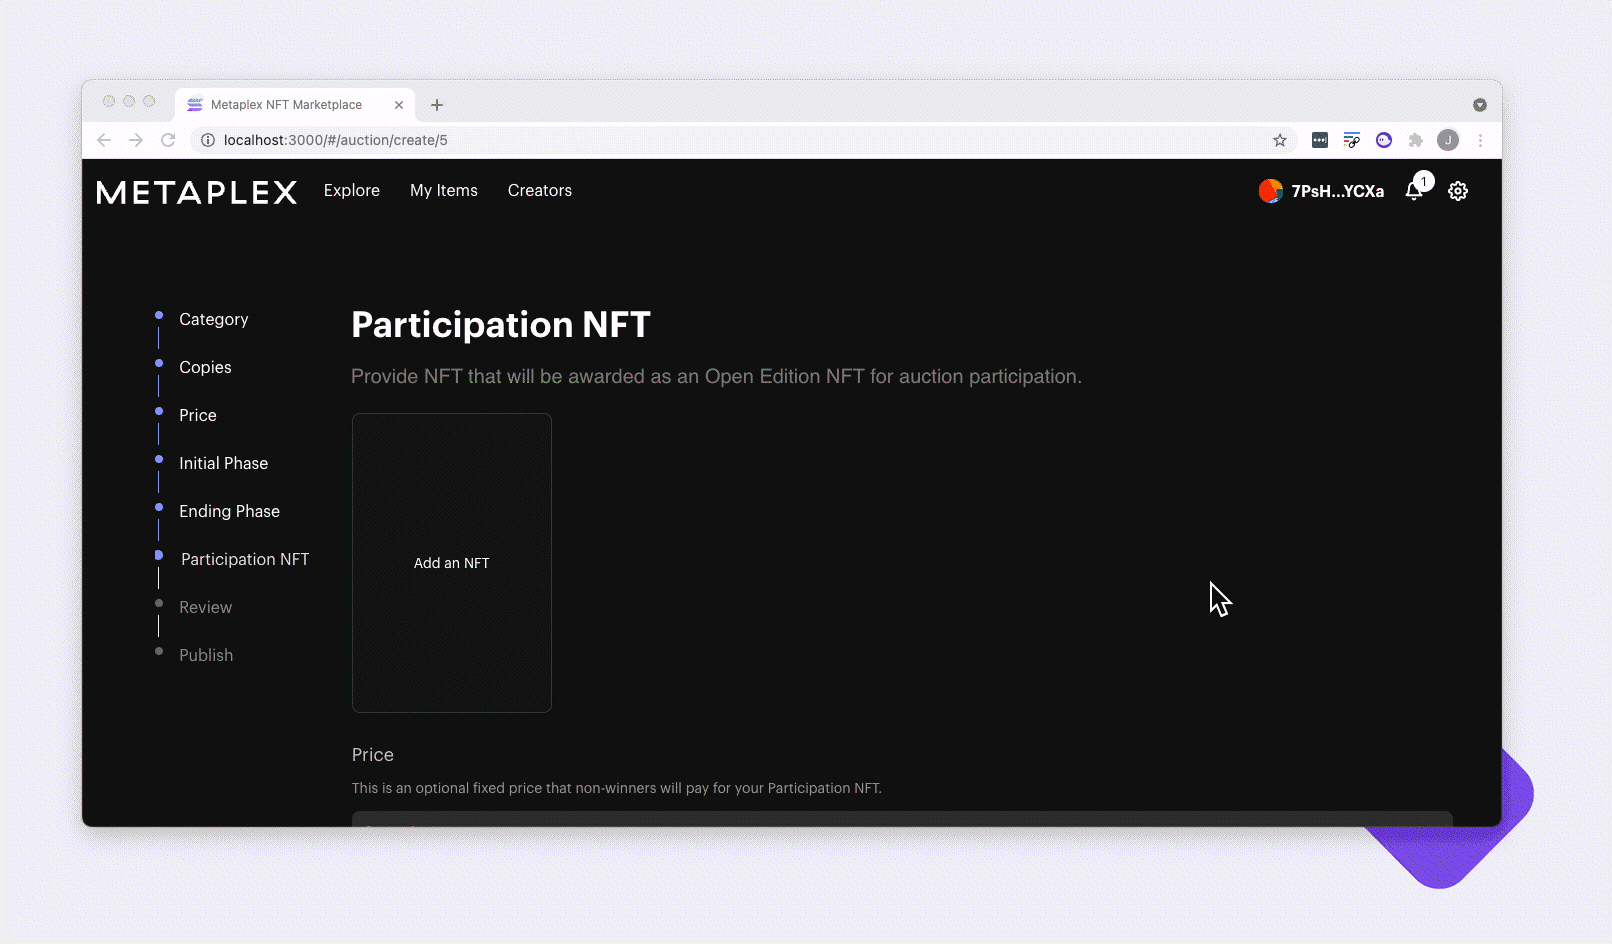The image size is (1612, 944).
Task: Open the Phantom wallet extension icon
Action: coord(1384,140)
